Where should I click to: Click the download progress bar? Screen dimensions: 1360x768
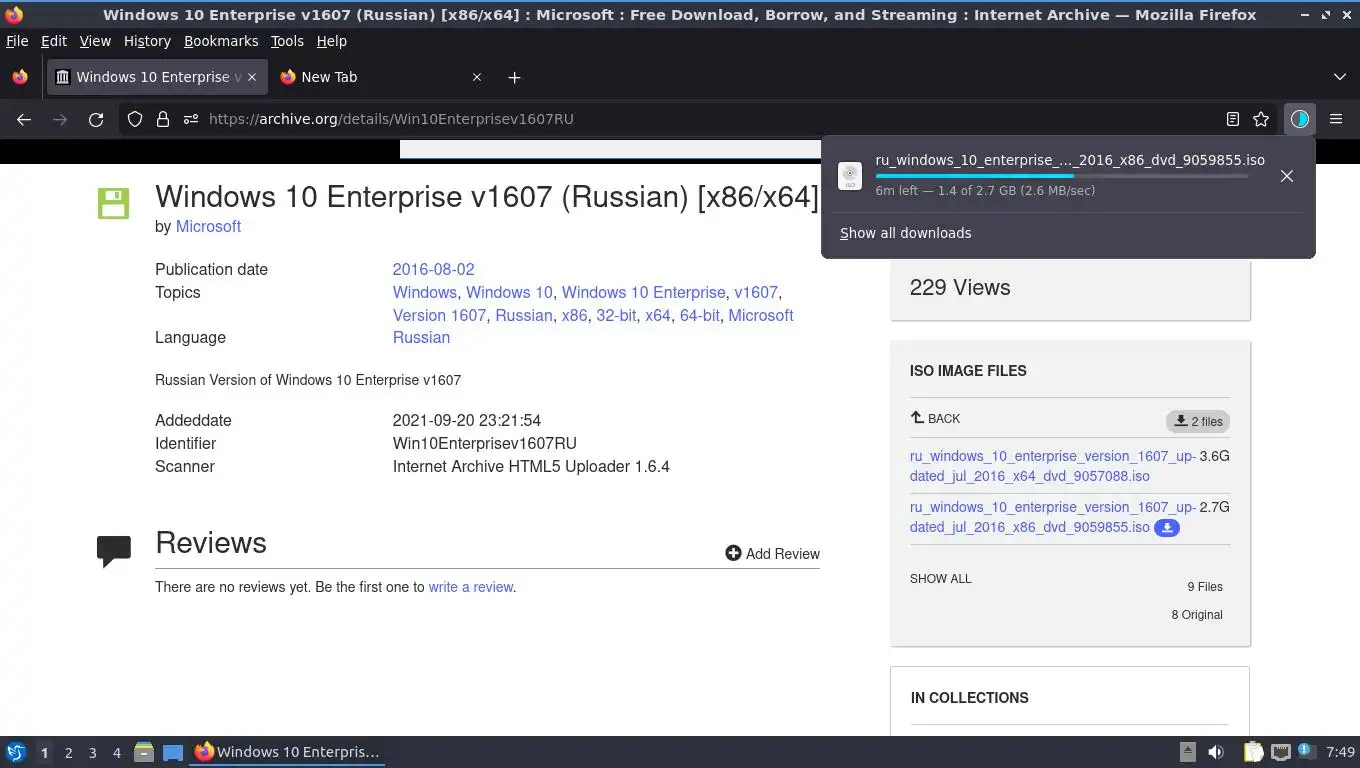pos(1061,176)
